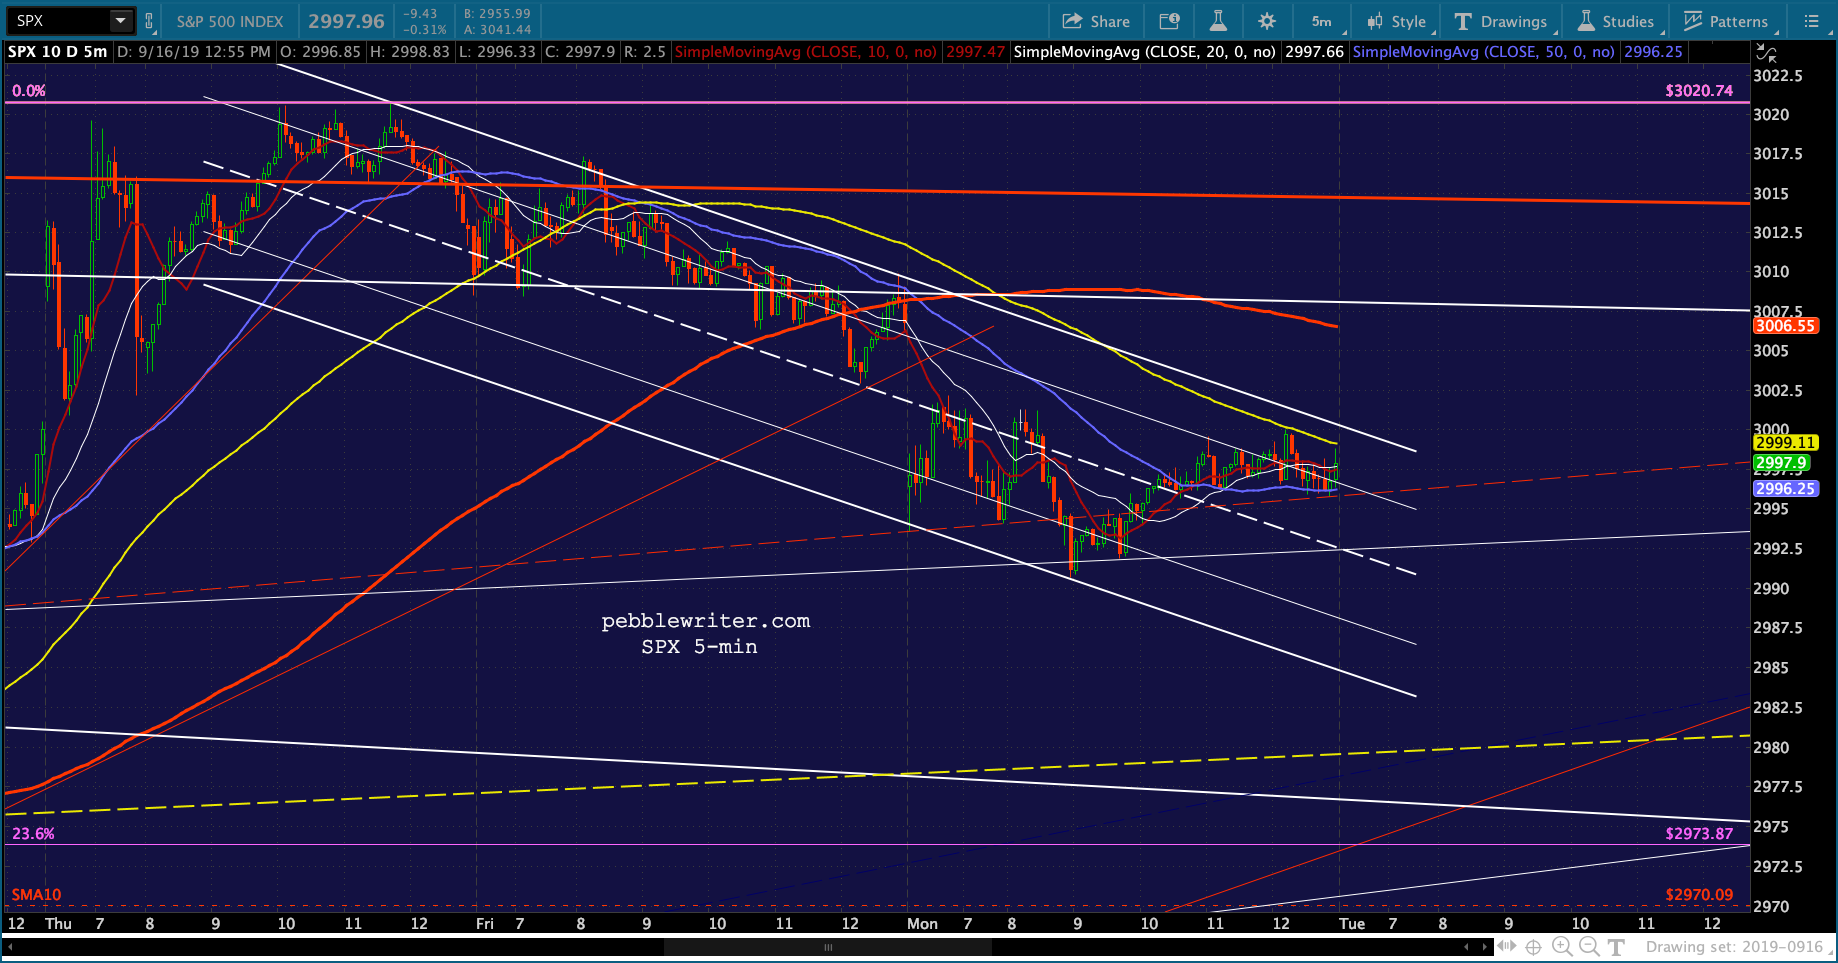Screen dimensions: 1838x963
Task: Open the Studies menu
Action: pos(1617,21)
